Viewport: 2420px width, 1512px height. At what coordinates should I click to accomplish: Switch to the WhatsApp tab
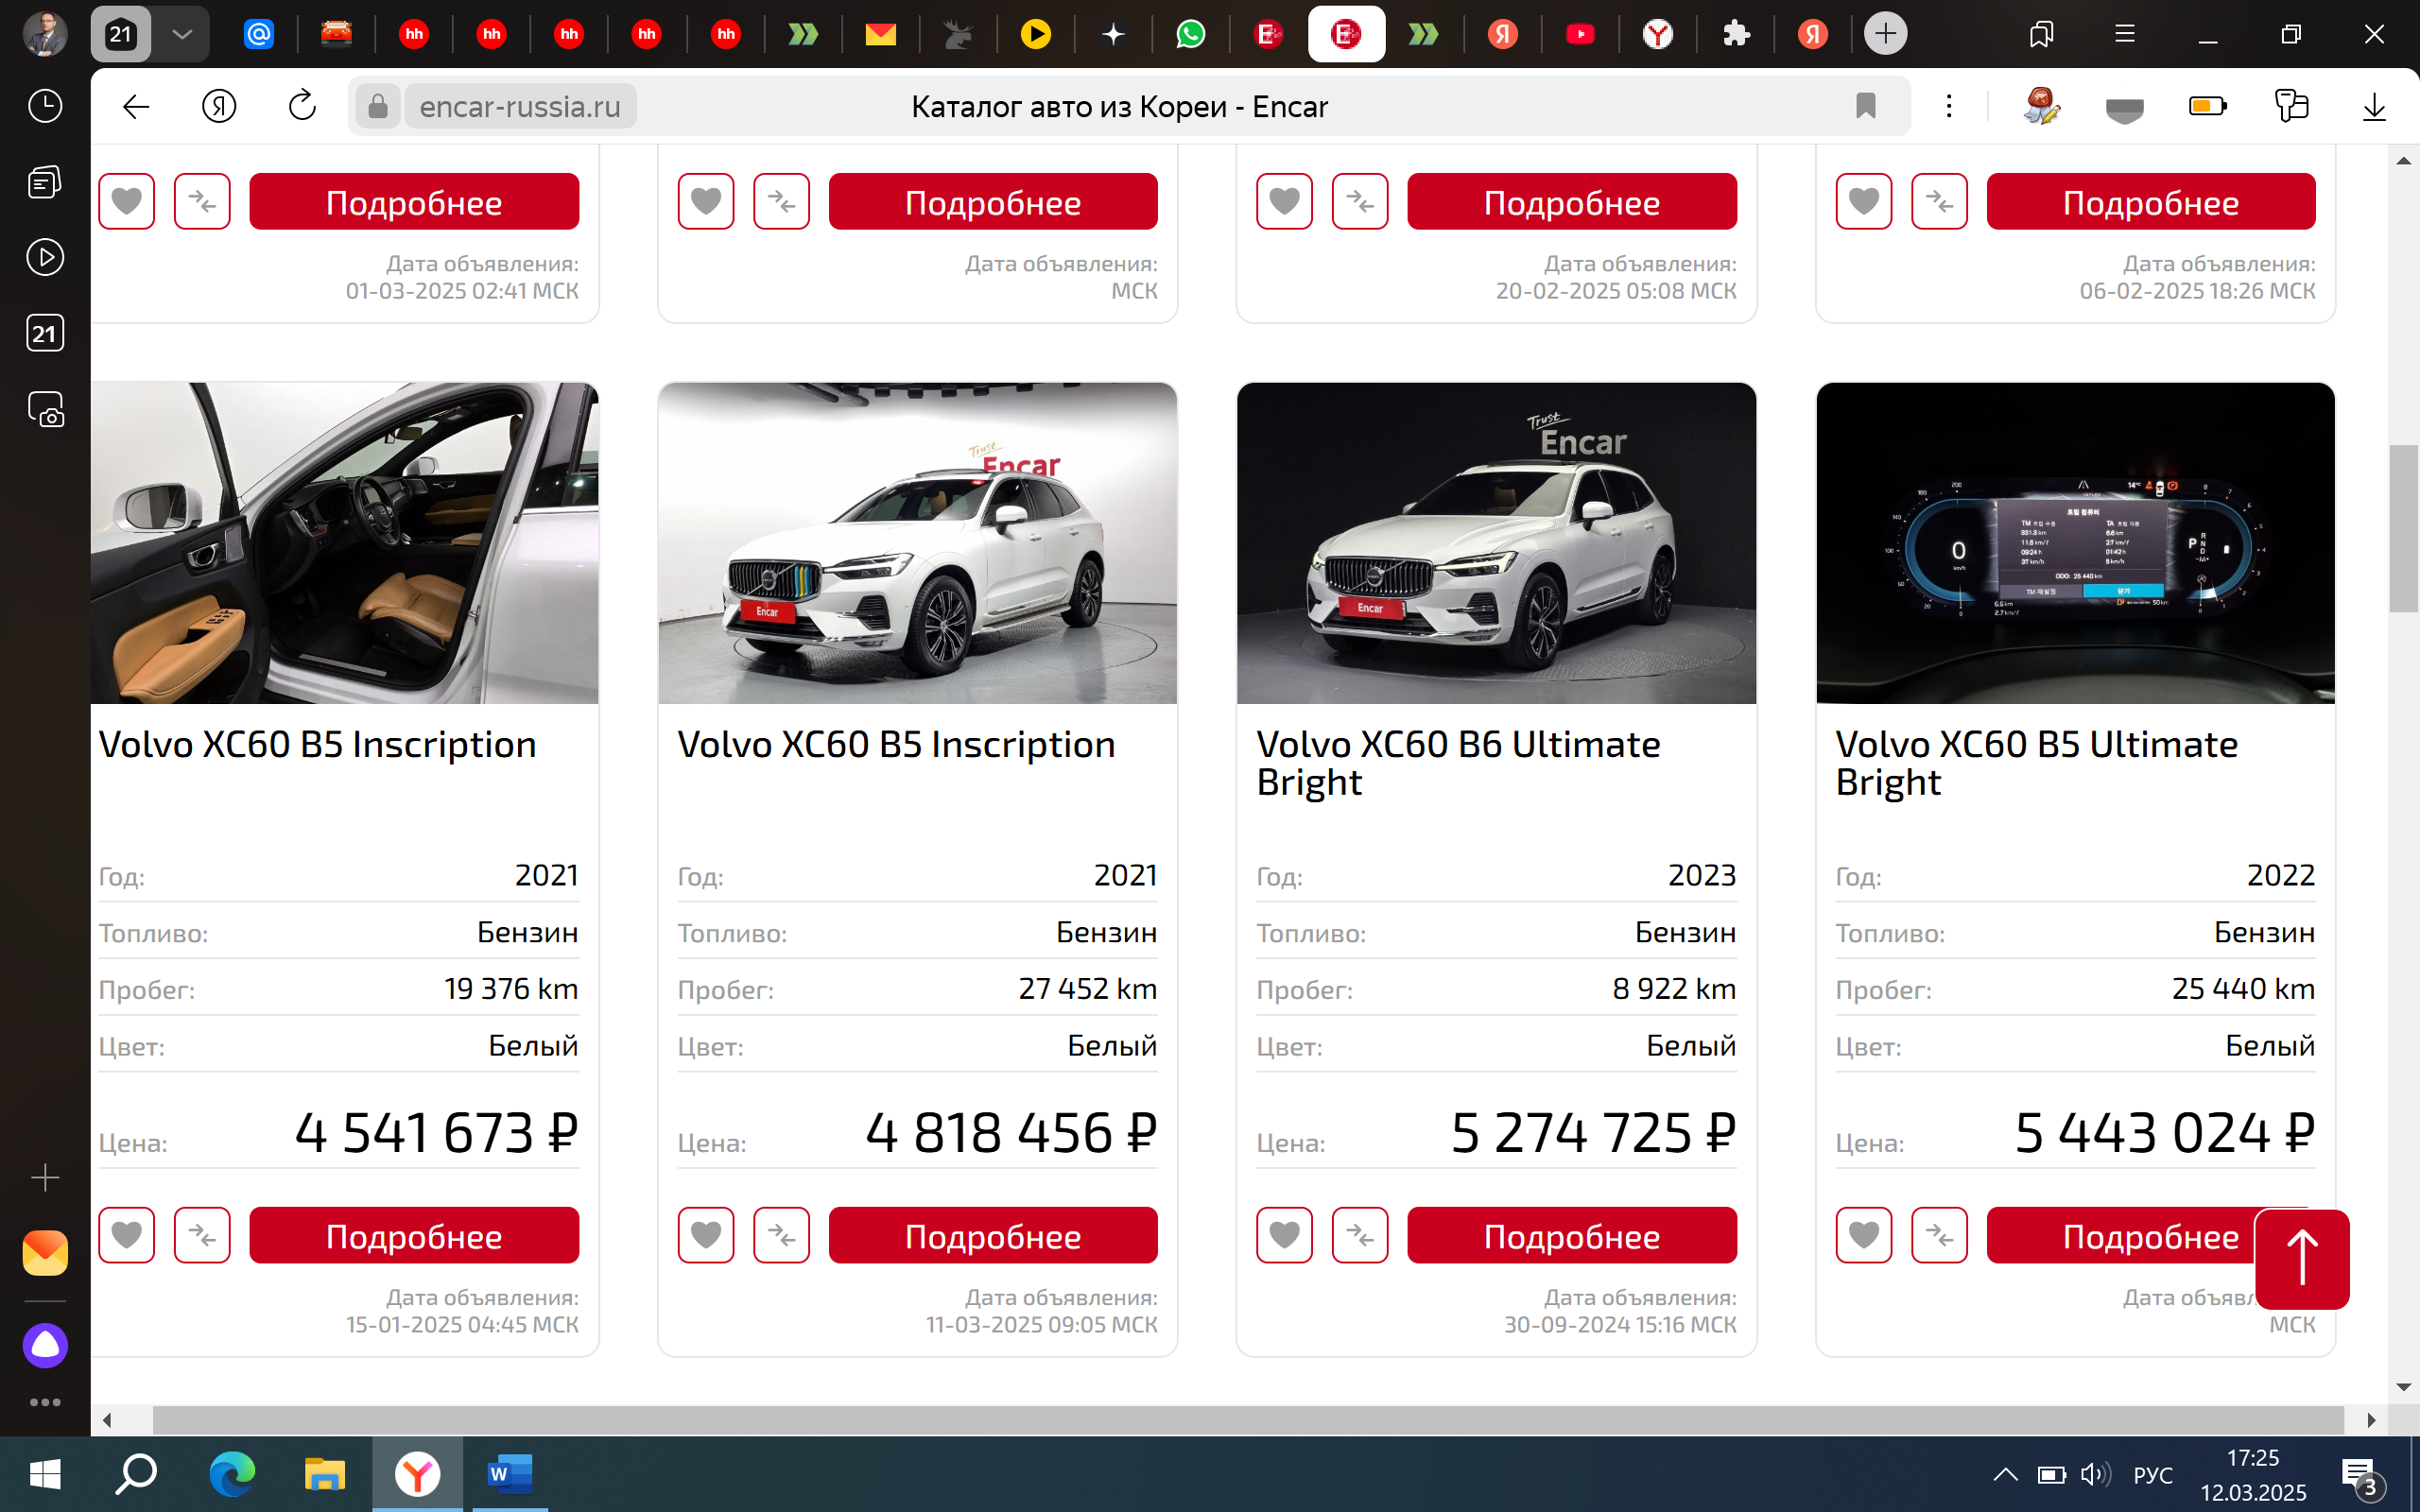coord(1190,34)
